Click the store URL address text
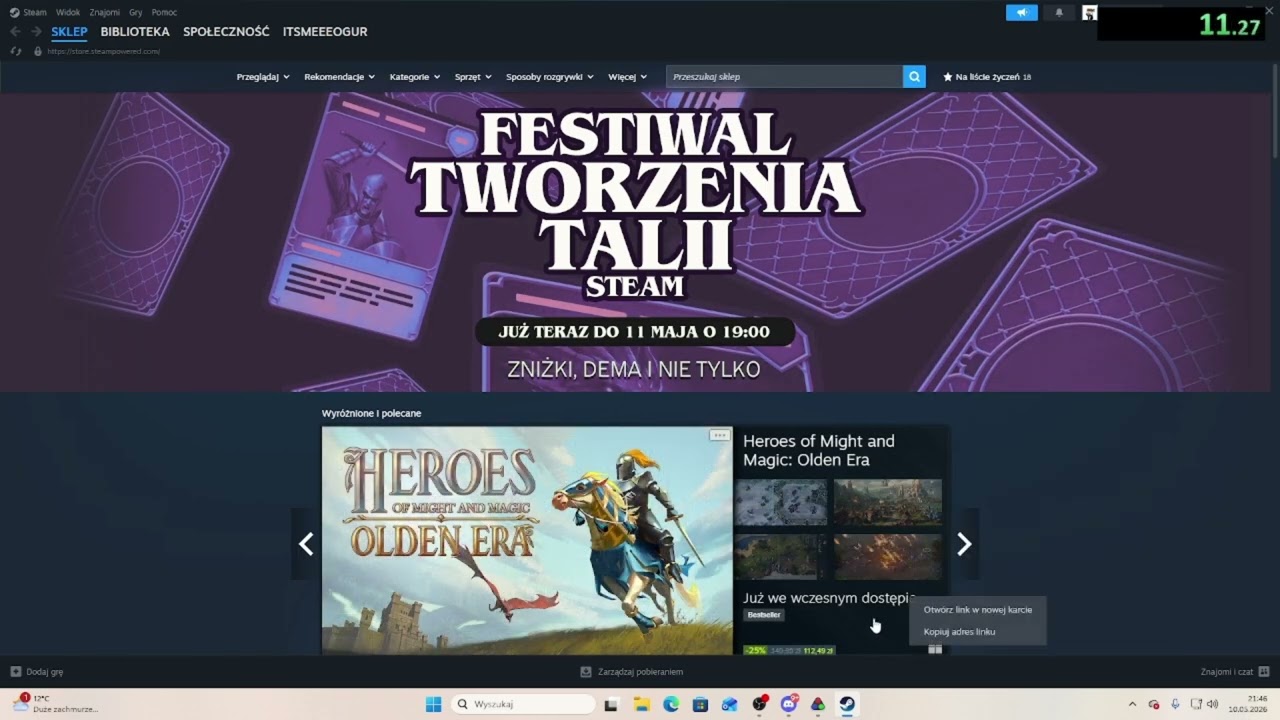Viewport: 1280px width, 720px height. coord(103,51)
